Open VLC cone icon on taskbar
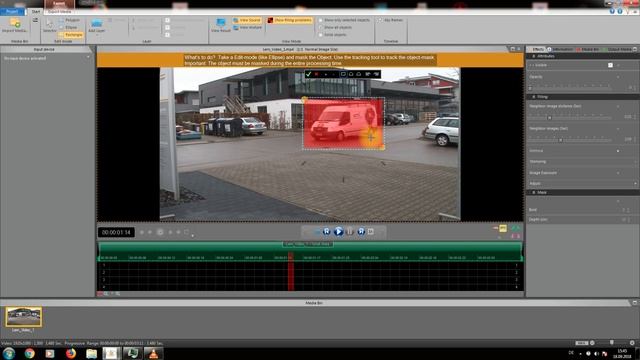The width and height of the screenshot is (640, 360). click(x=153, y=353)
